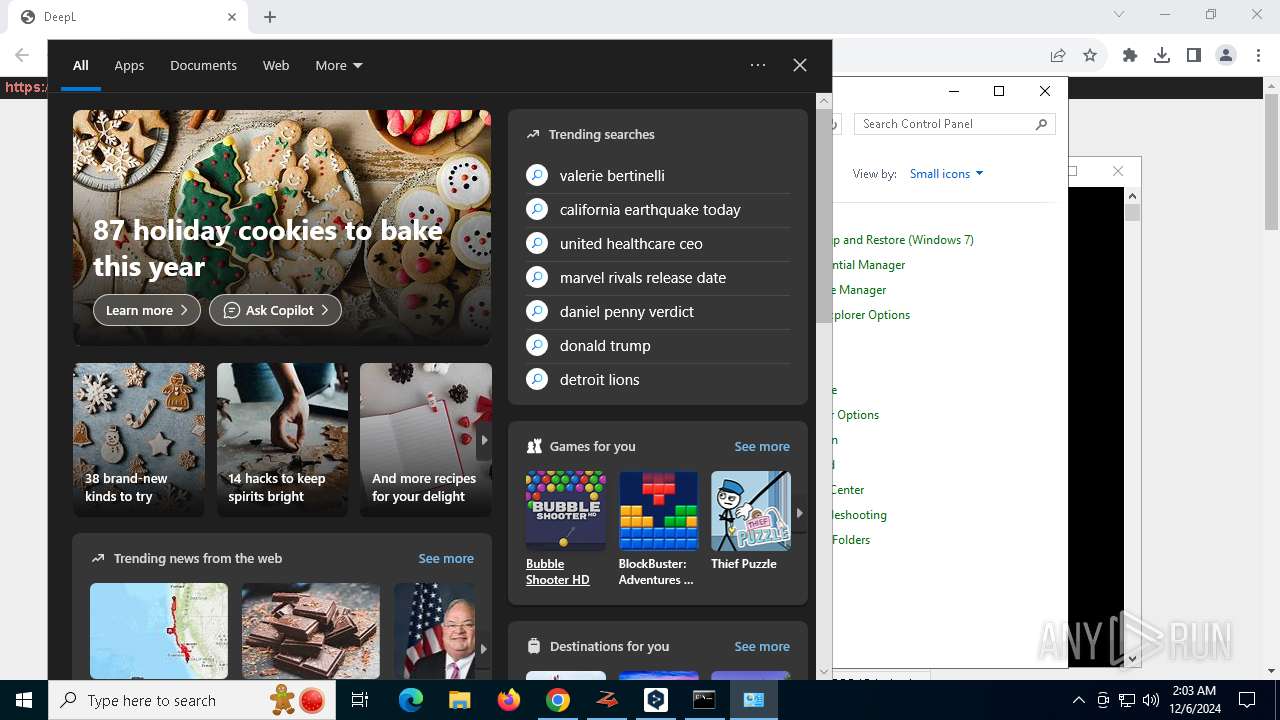Viewport: 1280px width, 720px height.
Task: Open the Chrome profile avatar
Action: click(x=1226, y=56)
